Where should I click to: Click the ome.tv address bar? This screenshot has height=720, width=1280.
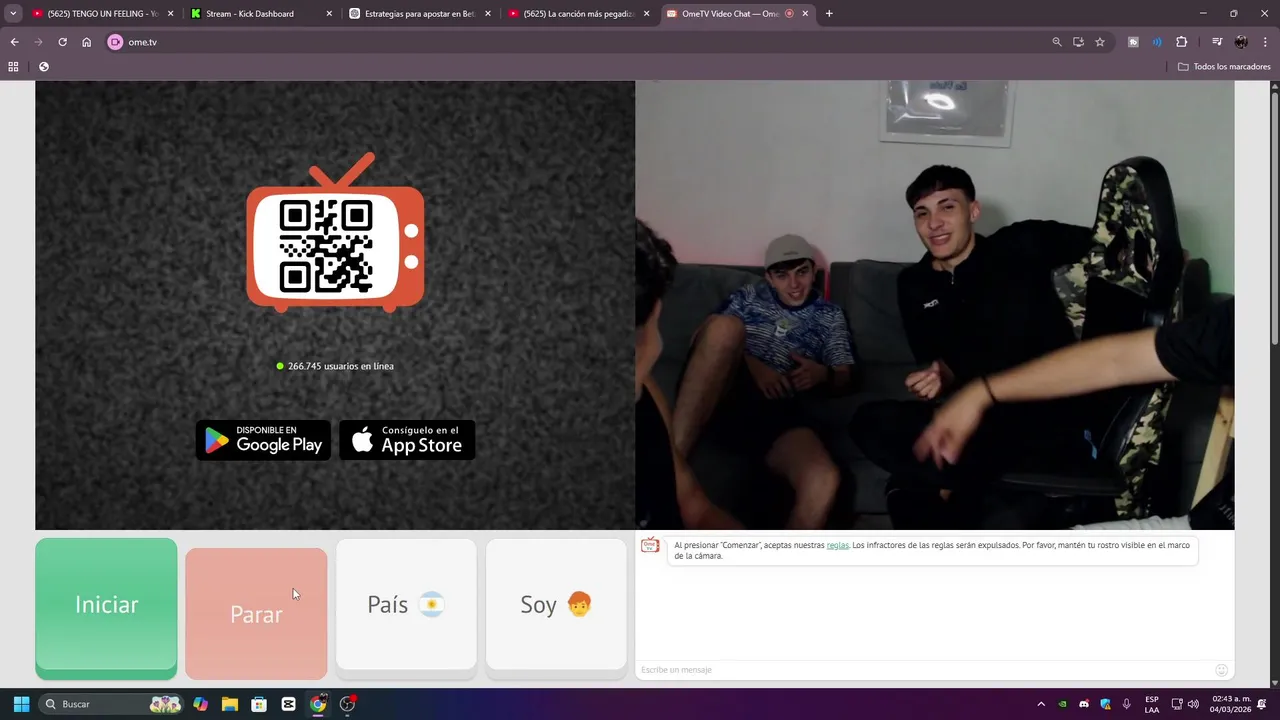coord(580,42)
